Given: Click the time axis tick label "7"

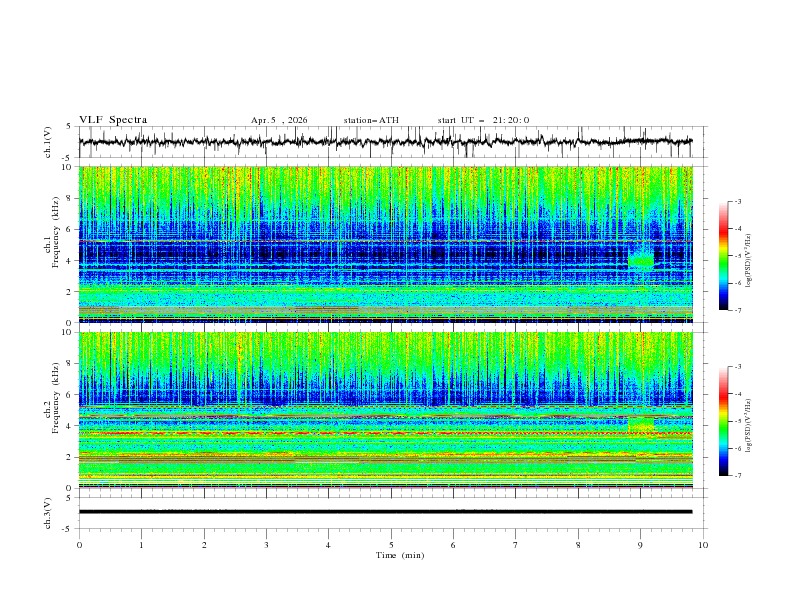Looking at the screenshot, I should (x=516, y=545).
